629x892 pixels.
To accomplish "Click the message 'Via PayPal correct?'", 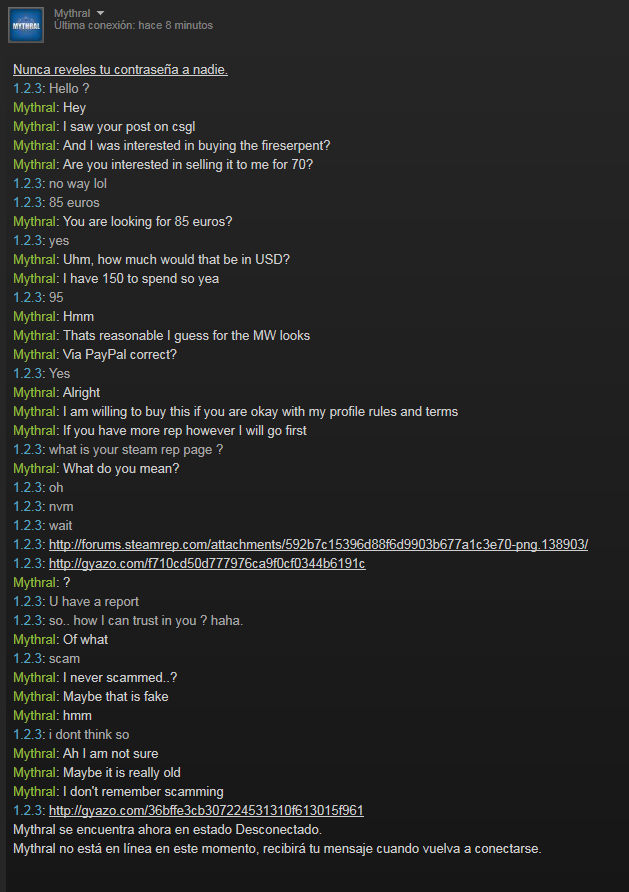I will [120, 354].
